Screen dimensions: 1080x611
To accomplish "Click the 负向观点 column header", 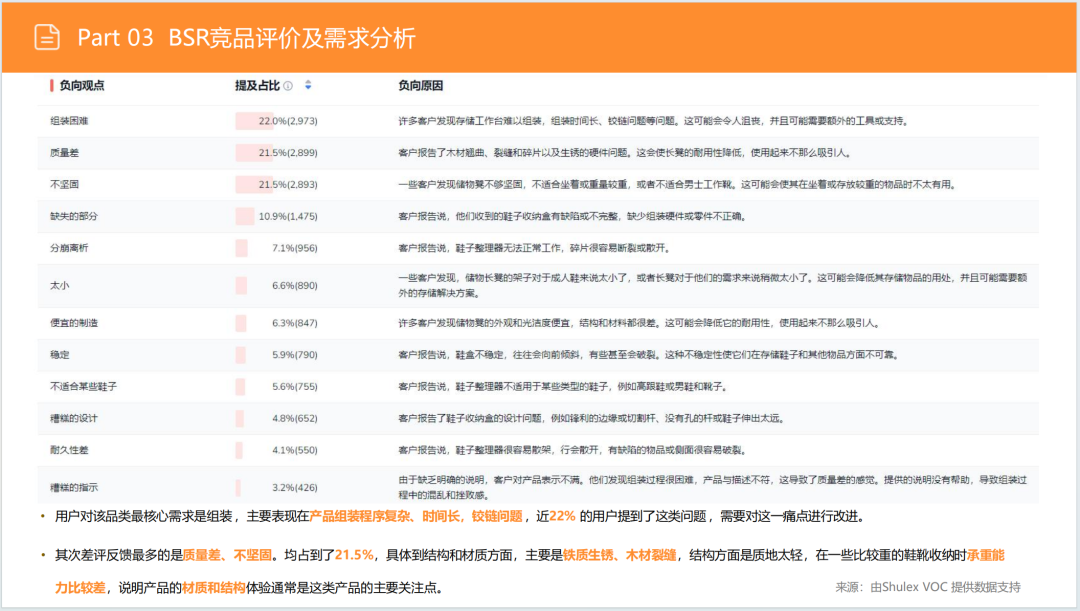I will 81,85.
